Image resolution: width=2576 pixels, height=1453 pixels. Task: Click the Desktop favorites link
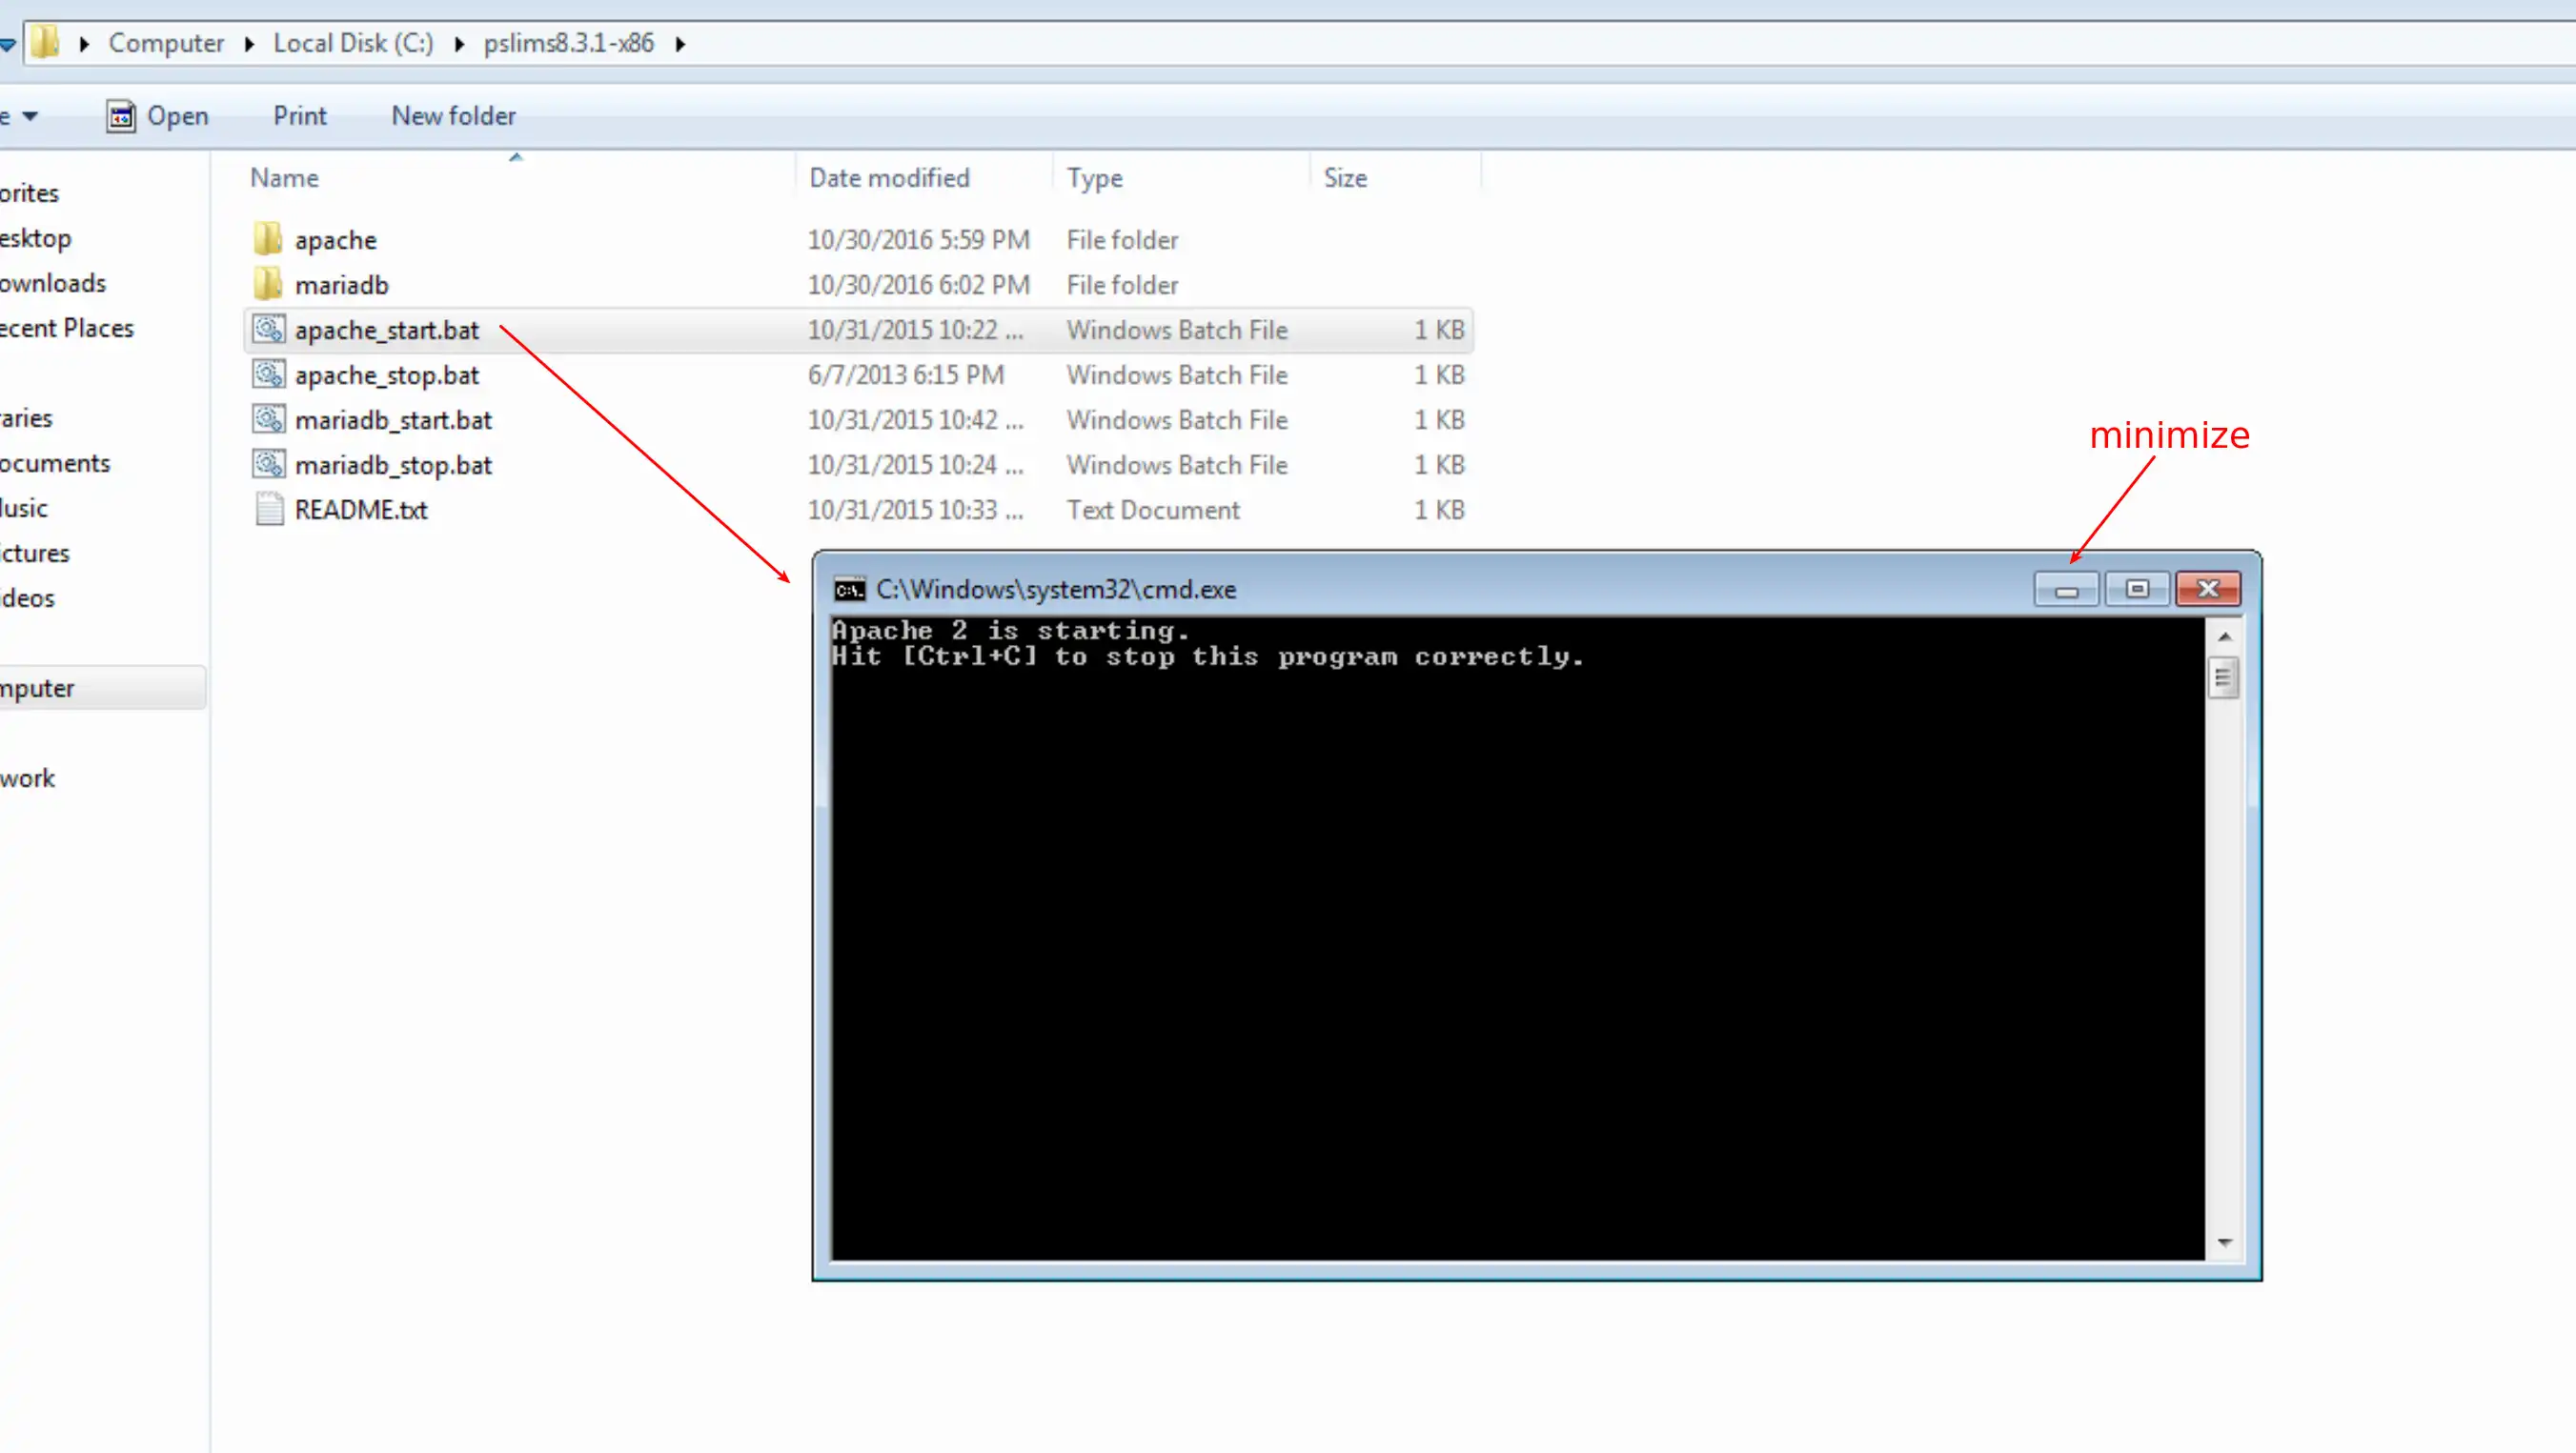35,237
